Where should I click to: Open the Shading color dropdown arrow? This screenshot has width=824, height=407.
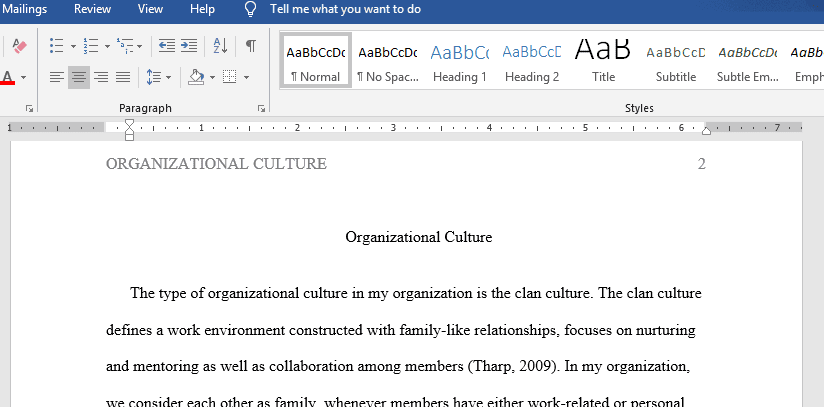point(212,78)
